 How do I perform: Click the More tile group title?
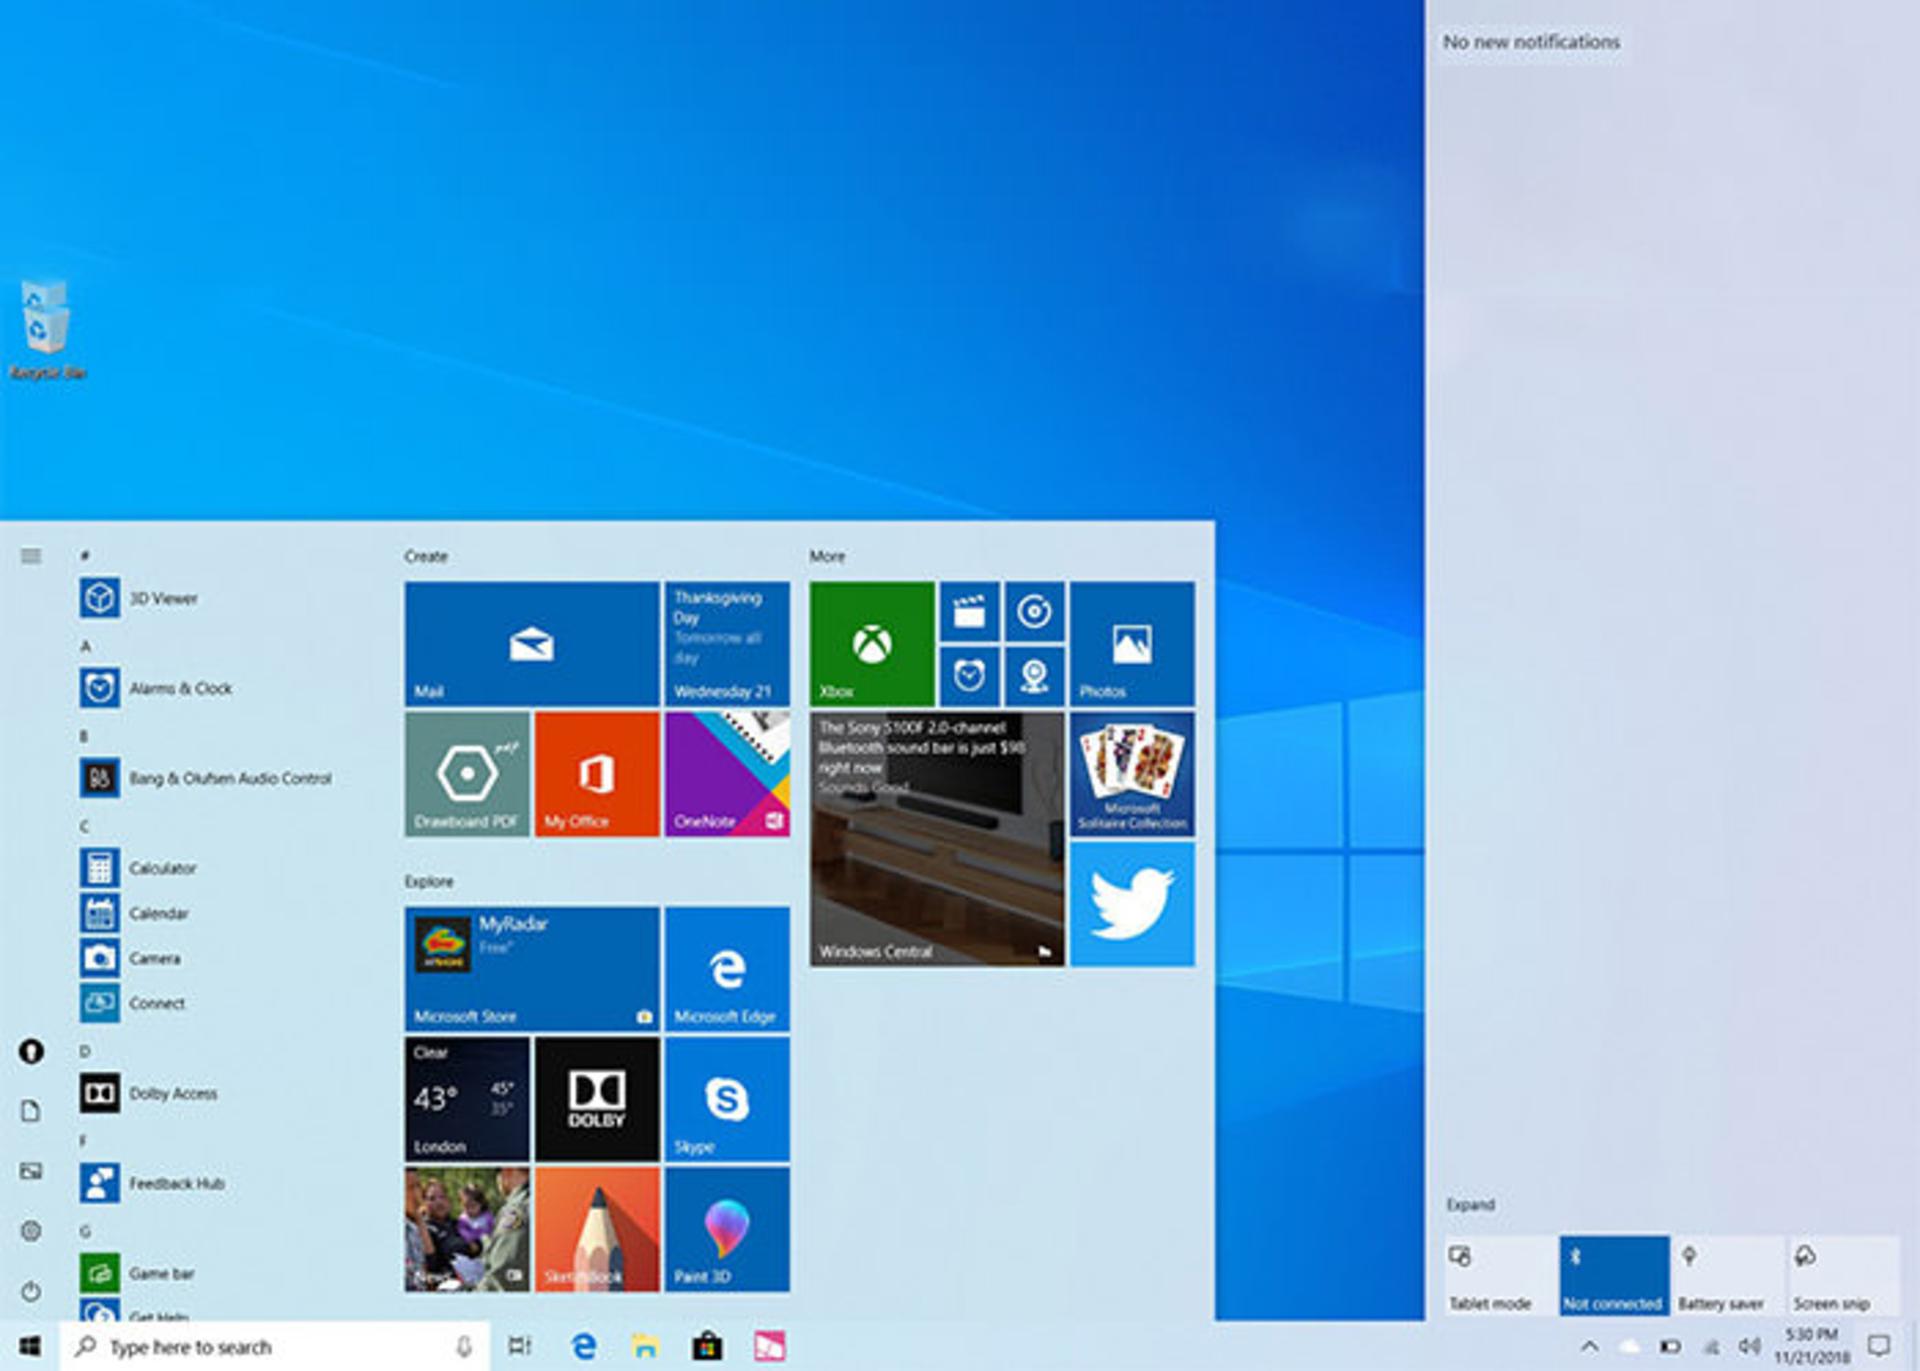(827, 556)
